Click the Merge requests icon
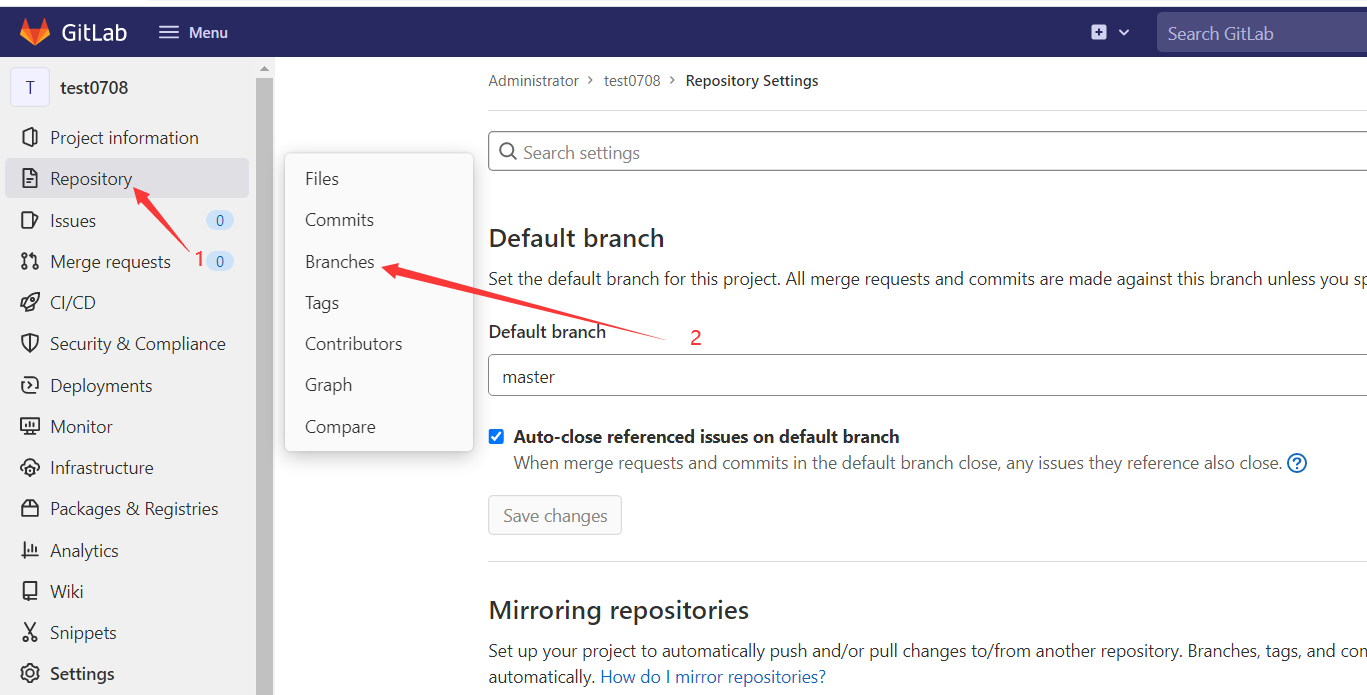Image resolution: width=1367 pixels, height=695 pixels. click(x=30, y=261)
